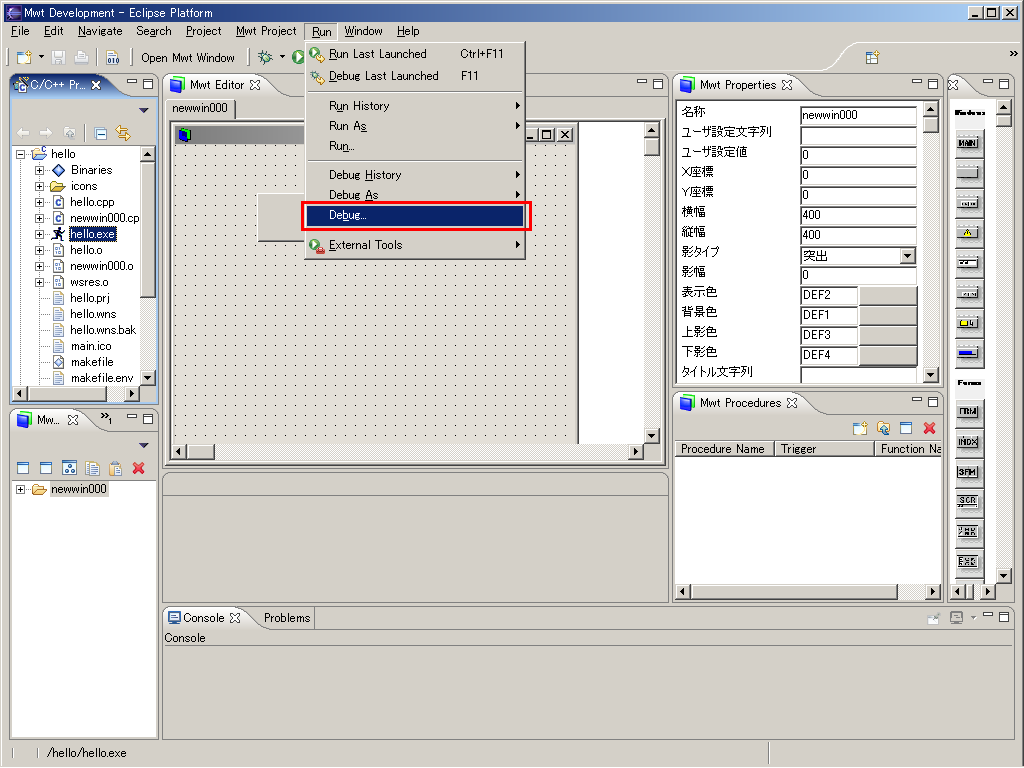The height and width of the screenshot is (768, 1024).
Task: Click red delete X in Mwt Procedures
Action: coord(929,428)
